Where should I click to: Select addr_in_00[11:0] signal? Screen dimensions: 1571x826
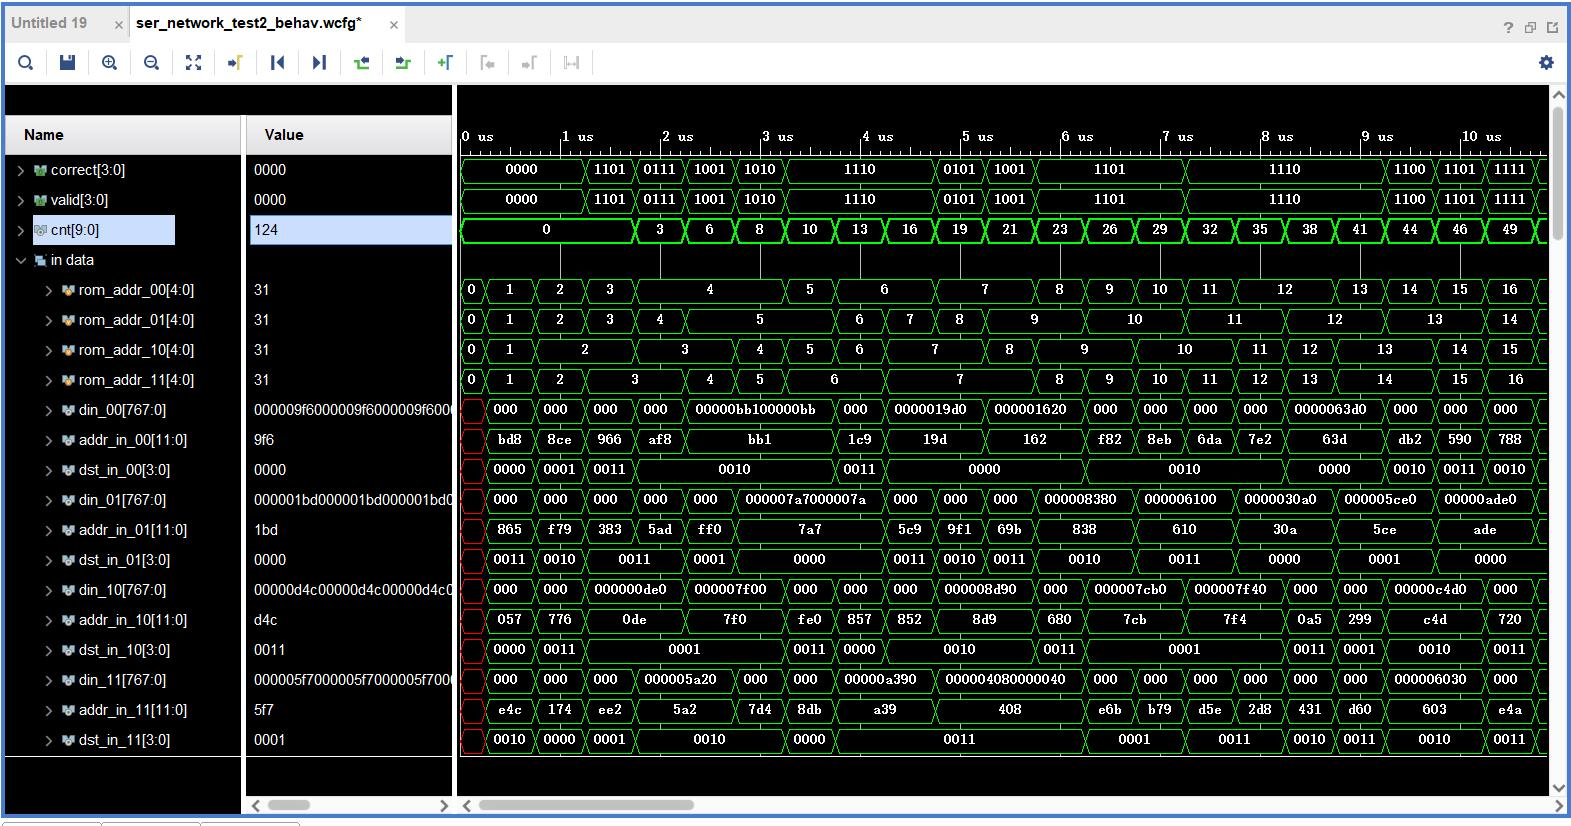[133, 440]
